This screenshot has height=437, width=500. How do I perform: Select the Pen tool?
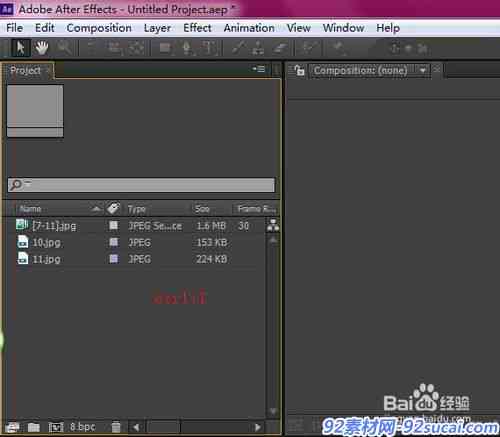(x=187, y=48)
